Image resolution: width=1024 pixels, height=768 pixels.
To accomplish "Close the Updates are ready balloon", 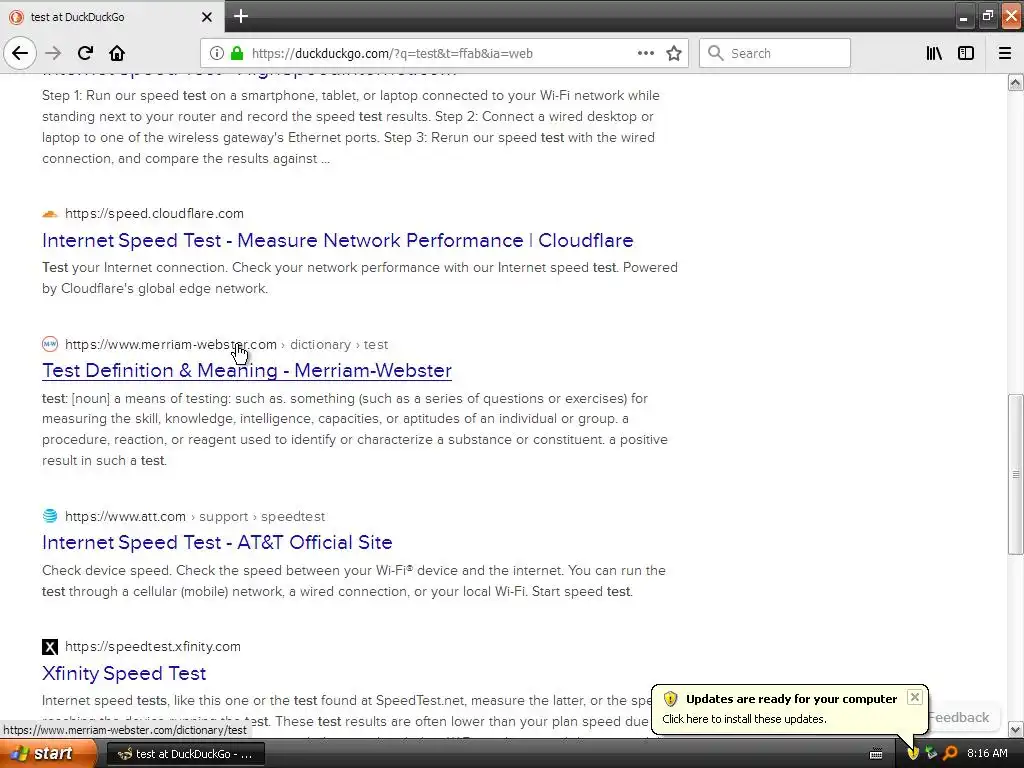I will click(x=914, y=697).
